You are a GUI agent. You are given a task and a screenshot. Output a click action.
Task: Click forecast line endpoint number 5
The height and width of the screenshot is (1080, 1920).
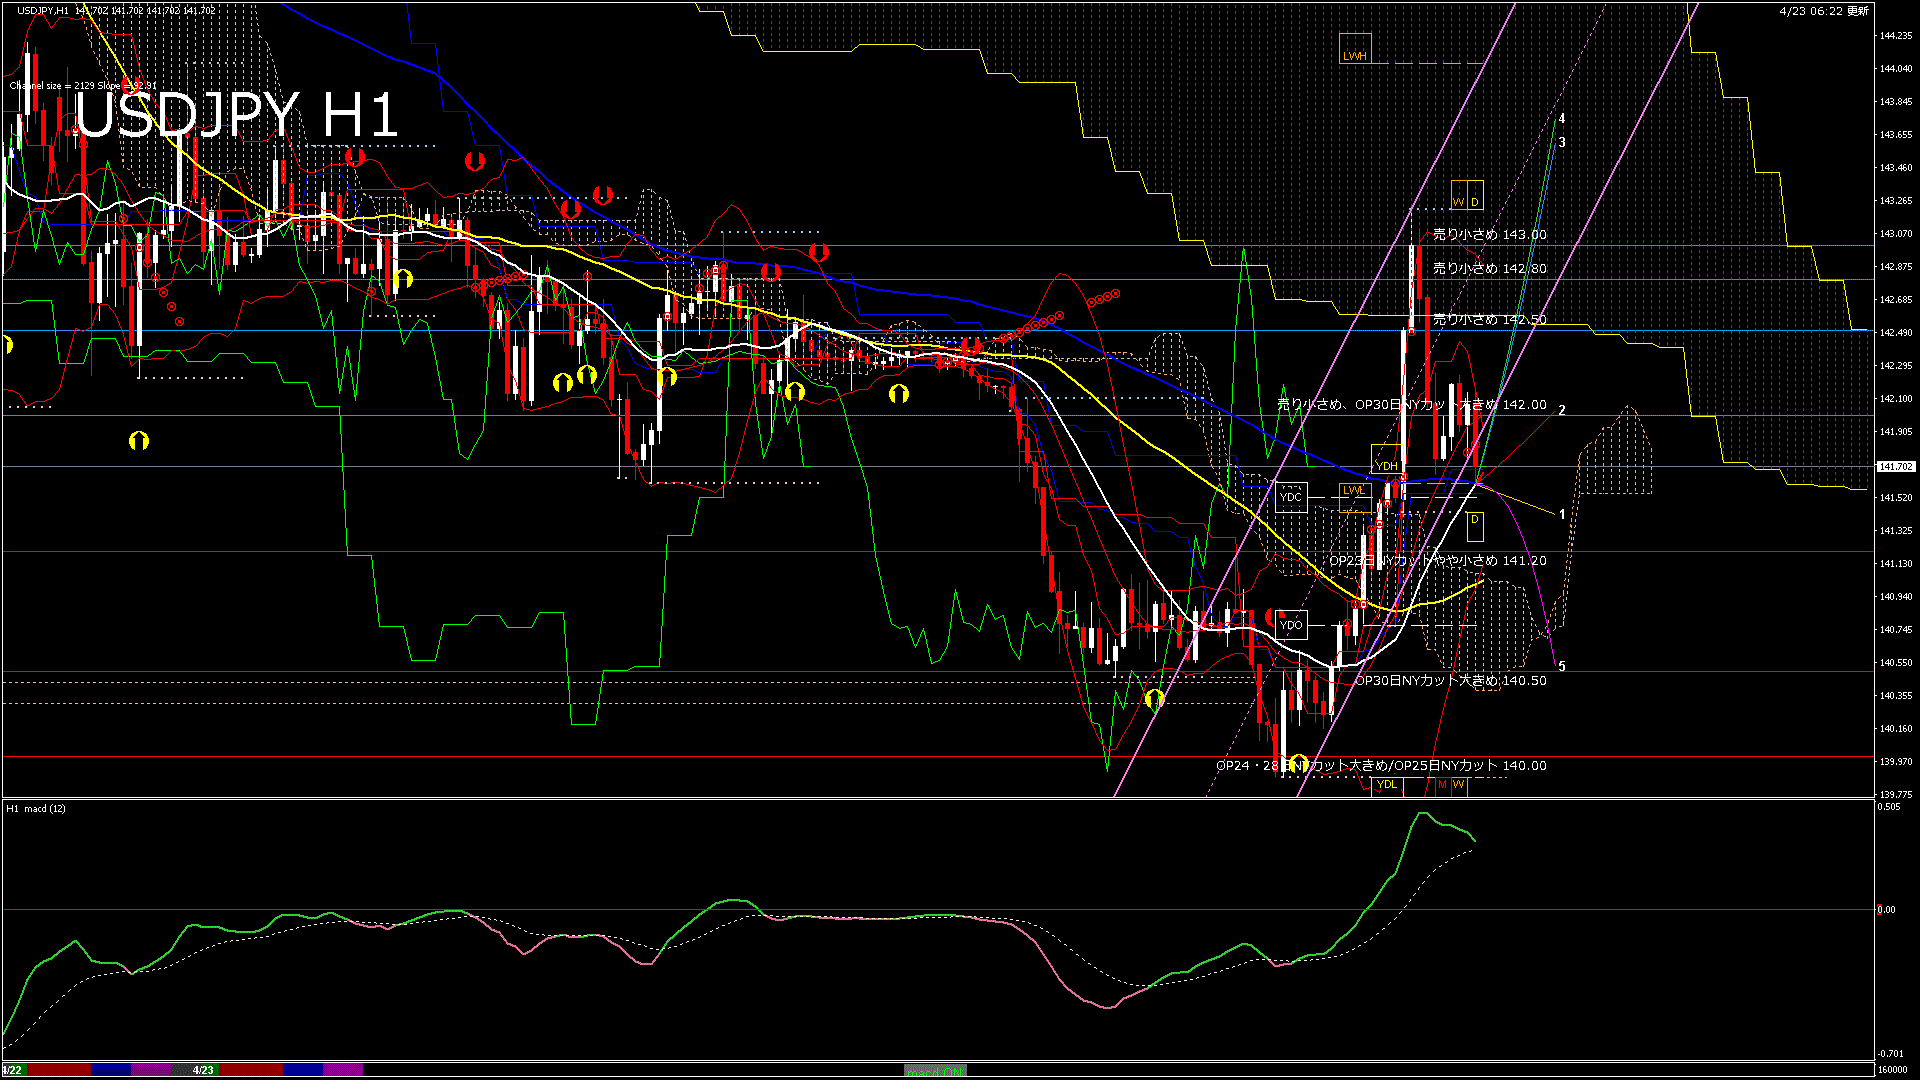pyautogui.click(x=1562, y=667)
